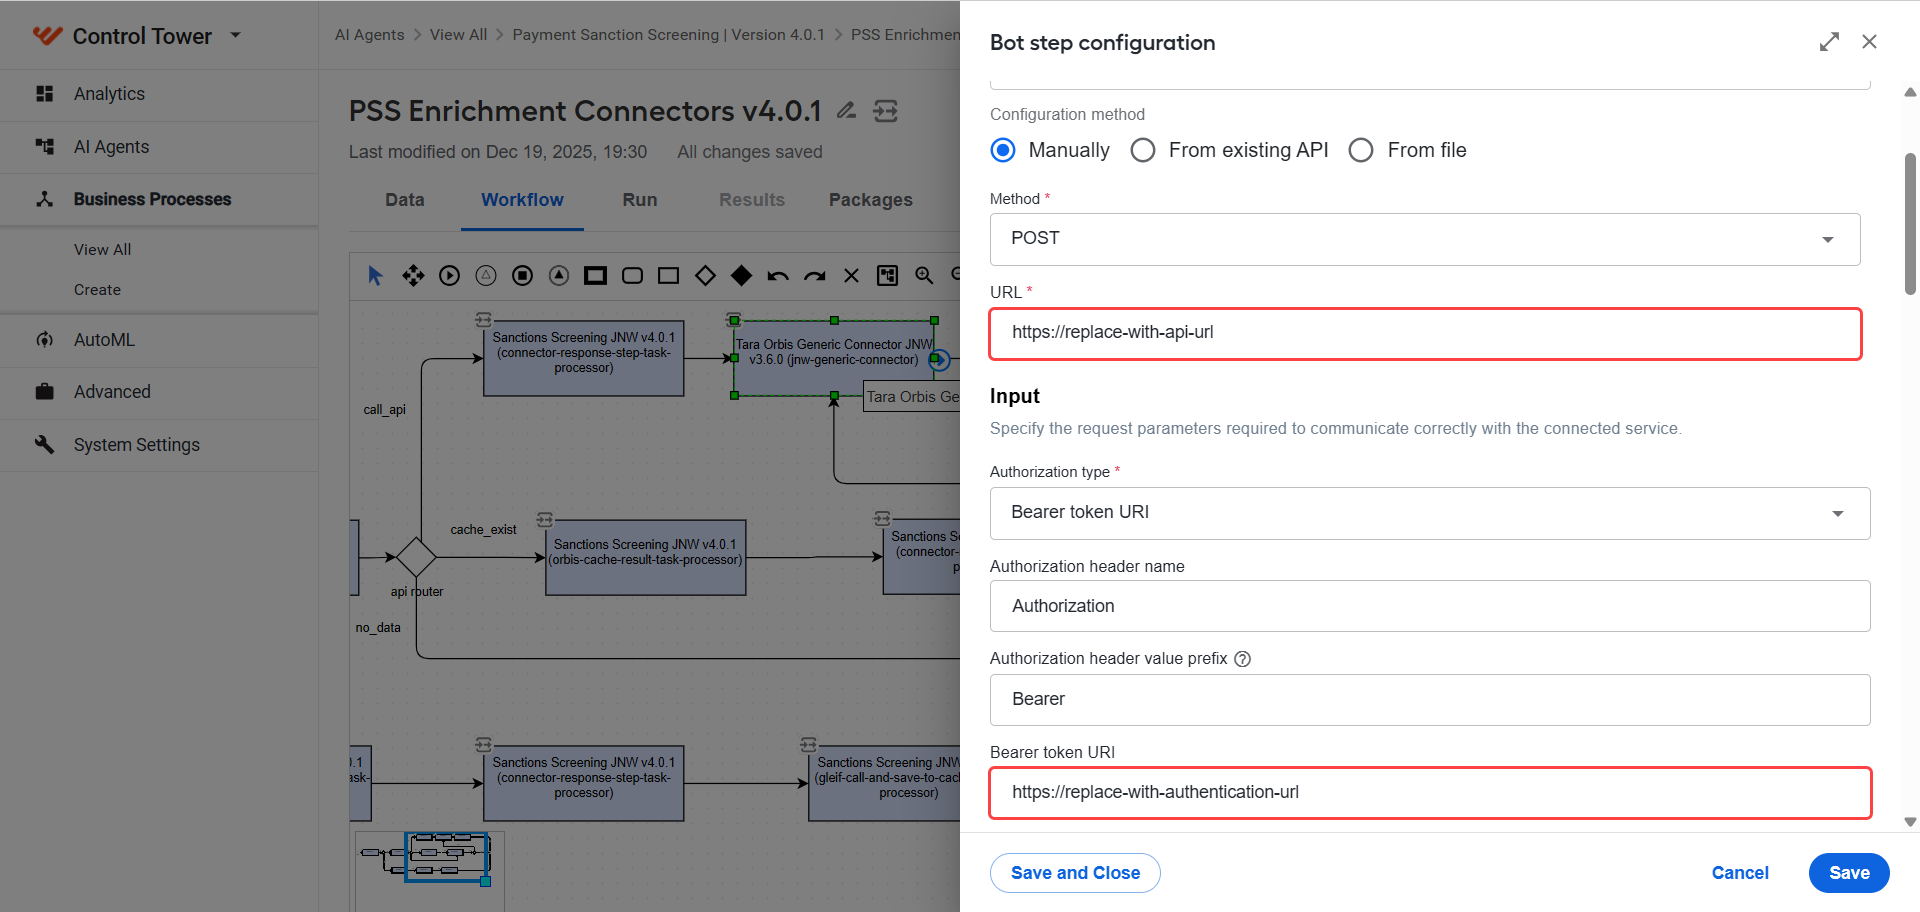1920x912 pixels.
Task: Click the Bearer token URI input field
Action: pyautogui.click(x=1430, y=793)
